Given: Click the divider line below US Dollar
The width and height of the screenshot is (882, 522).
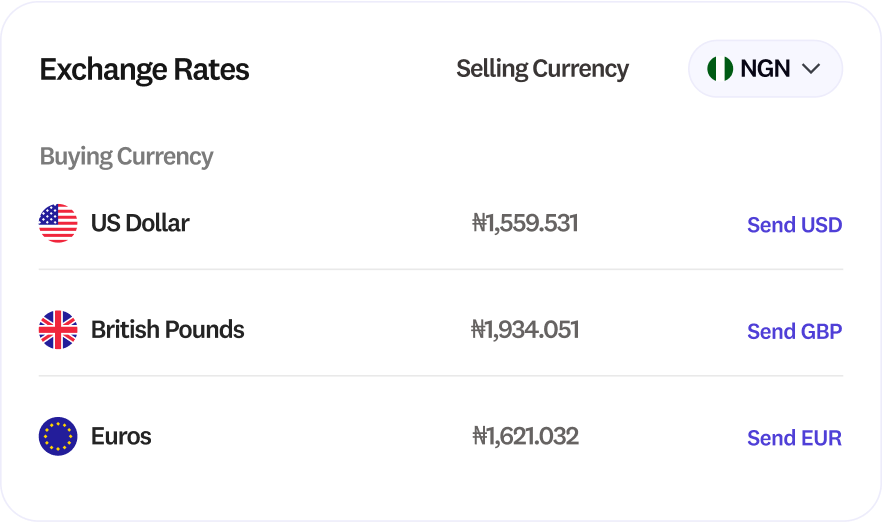Looking at the screenshot, I should [x=440, y=269].
